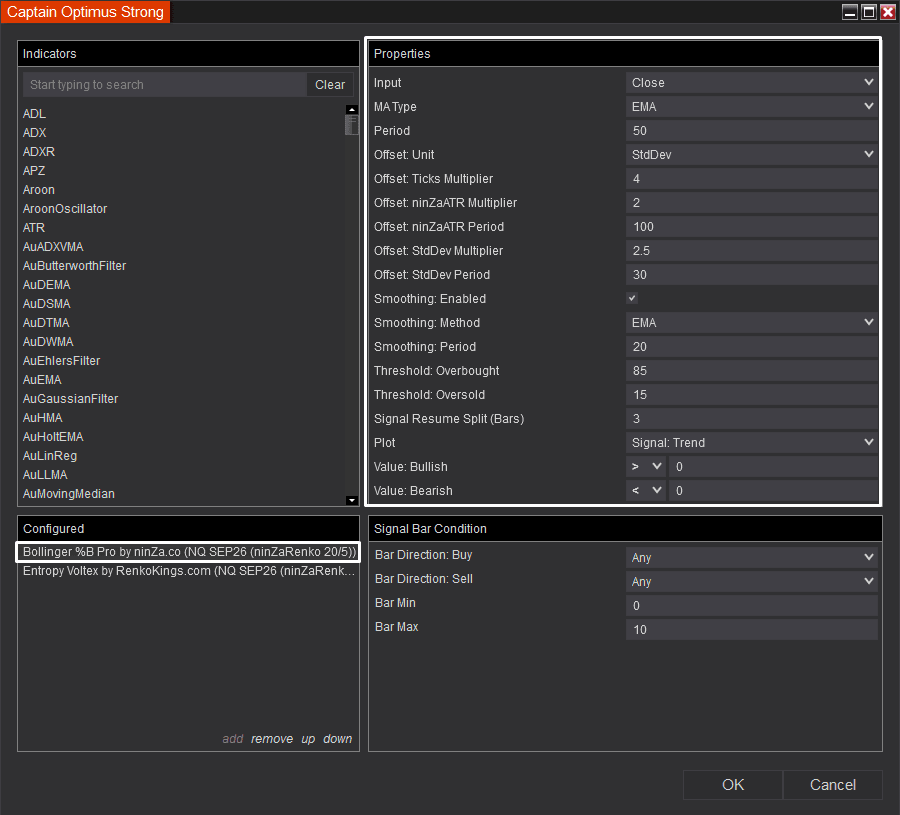Open the Offset: Unit dropdown
The width and height of the screenshot is (900, 815).
[751, 154]
